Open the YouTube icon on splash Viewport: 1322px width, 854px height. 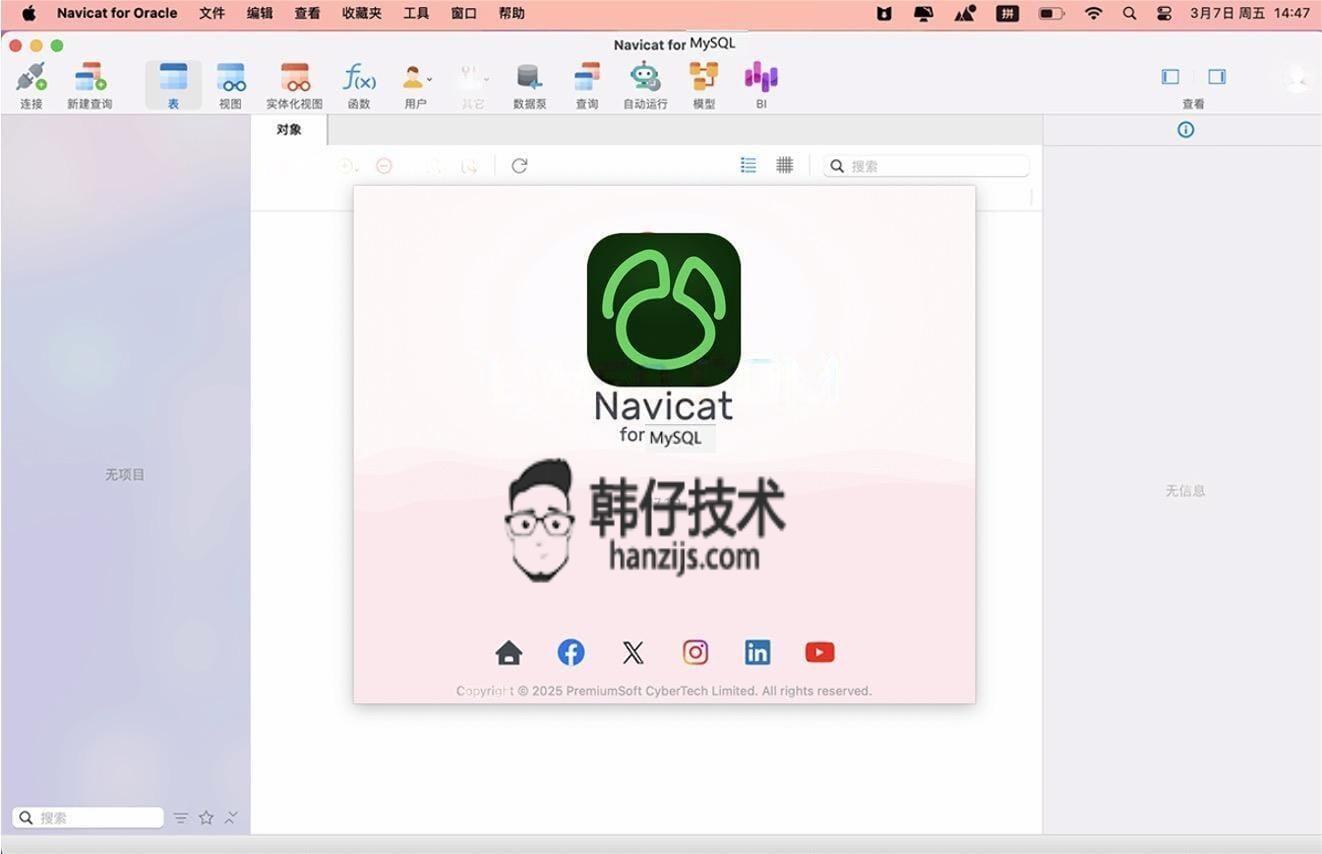pos(820,652)
